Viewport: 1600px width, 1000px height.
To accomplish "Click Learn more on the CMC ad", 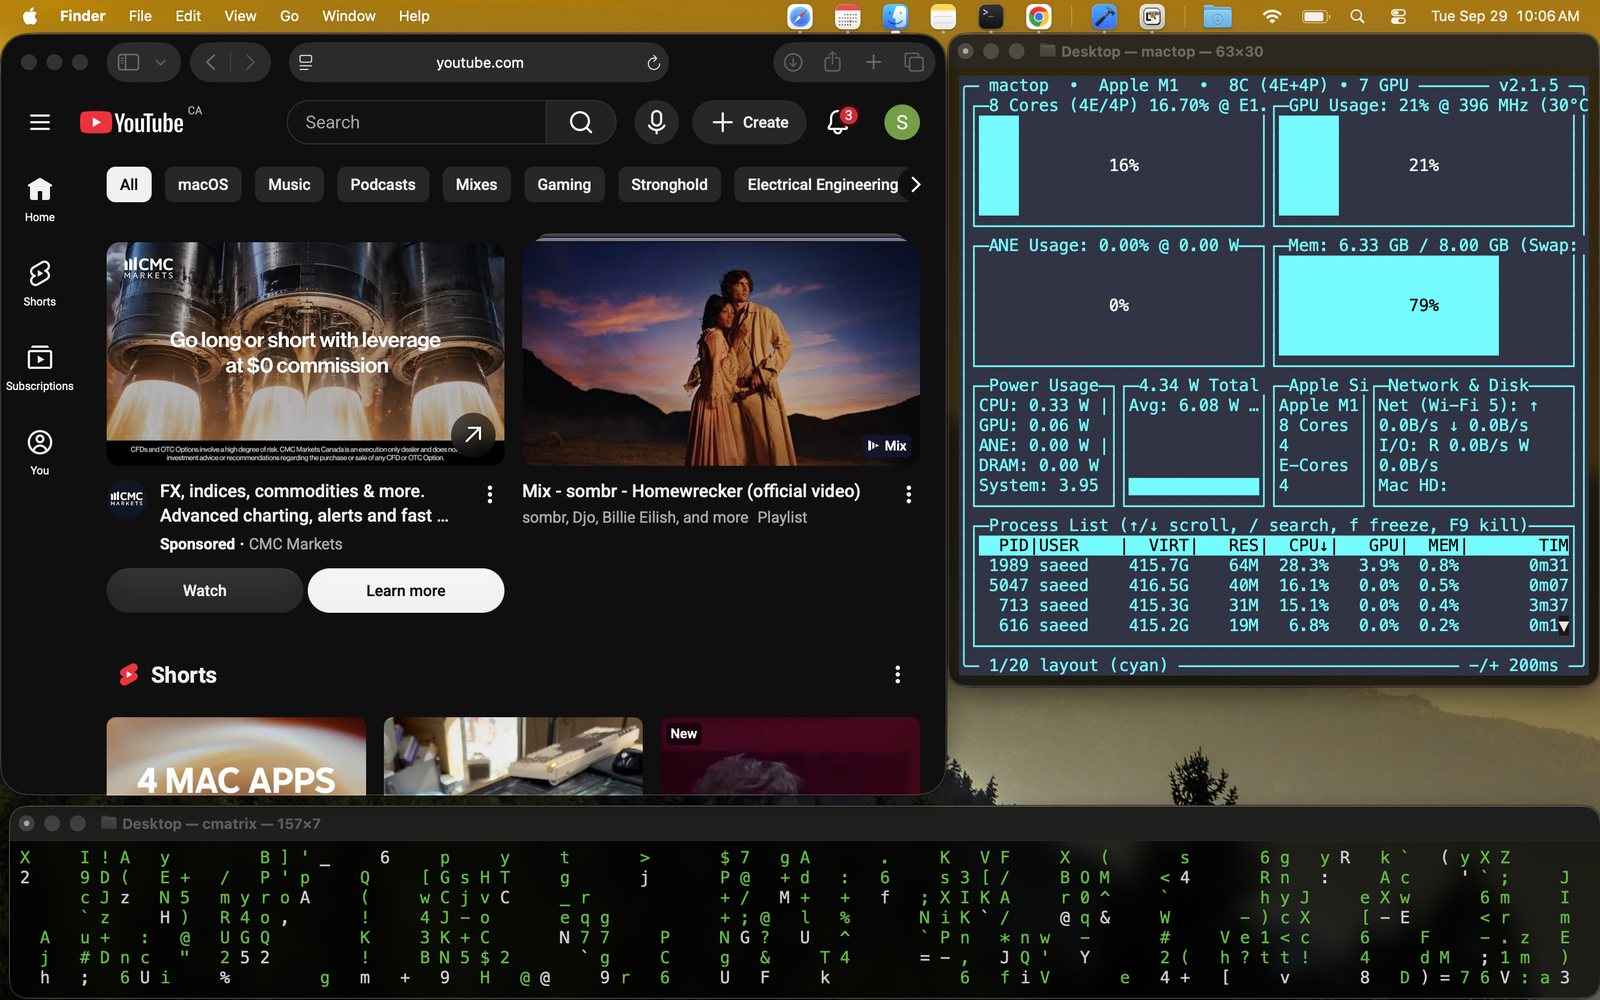I will click(x=406, y=591).
